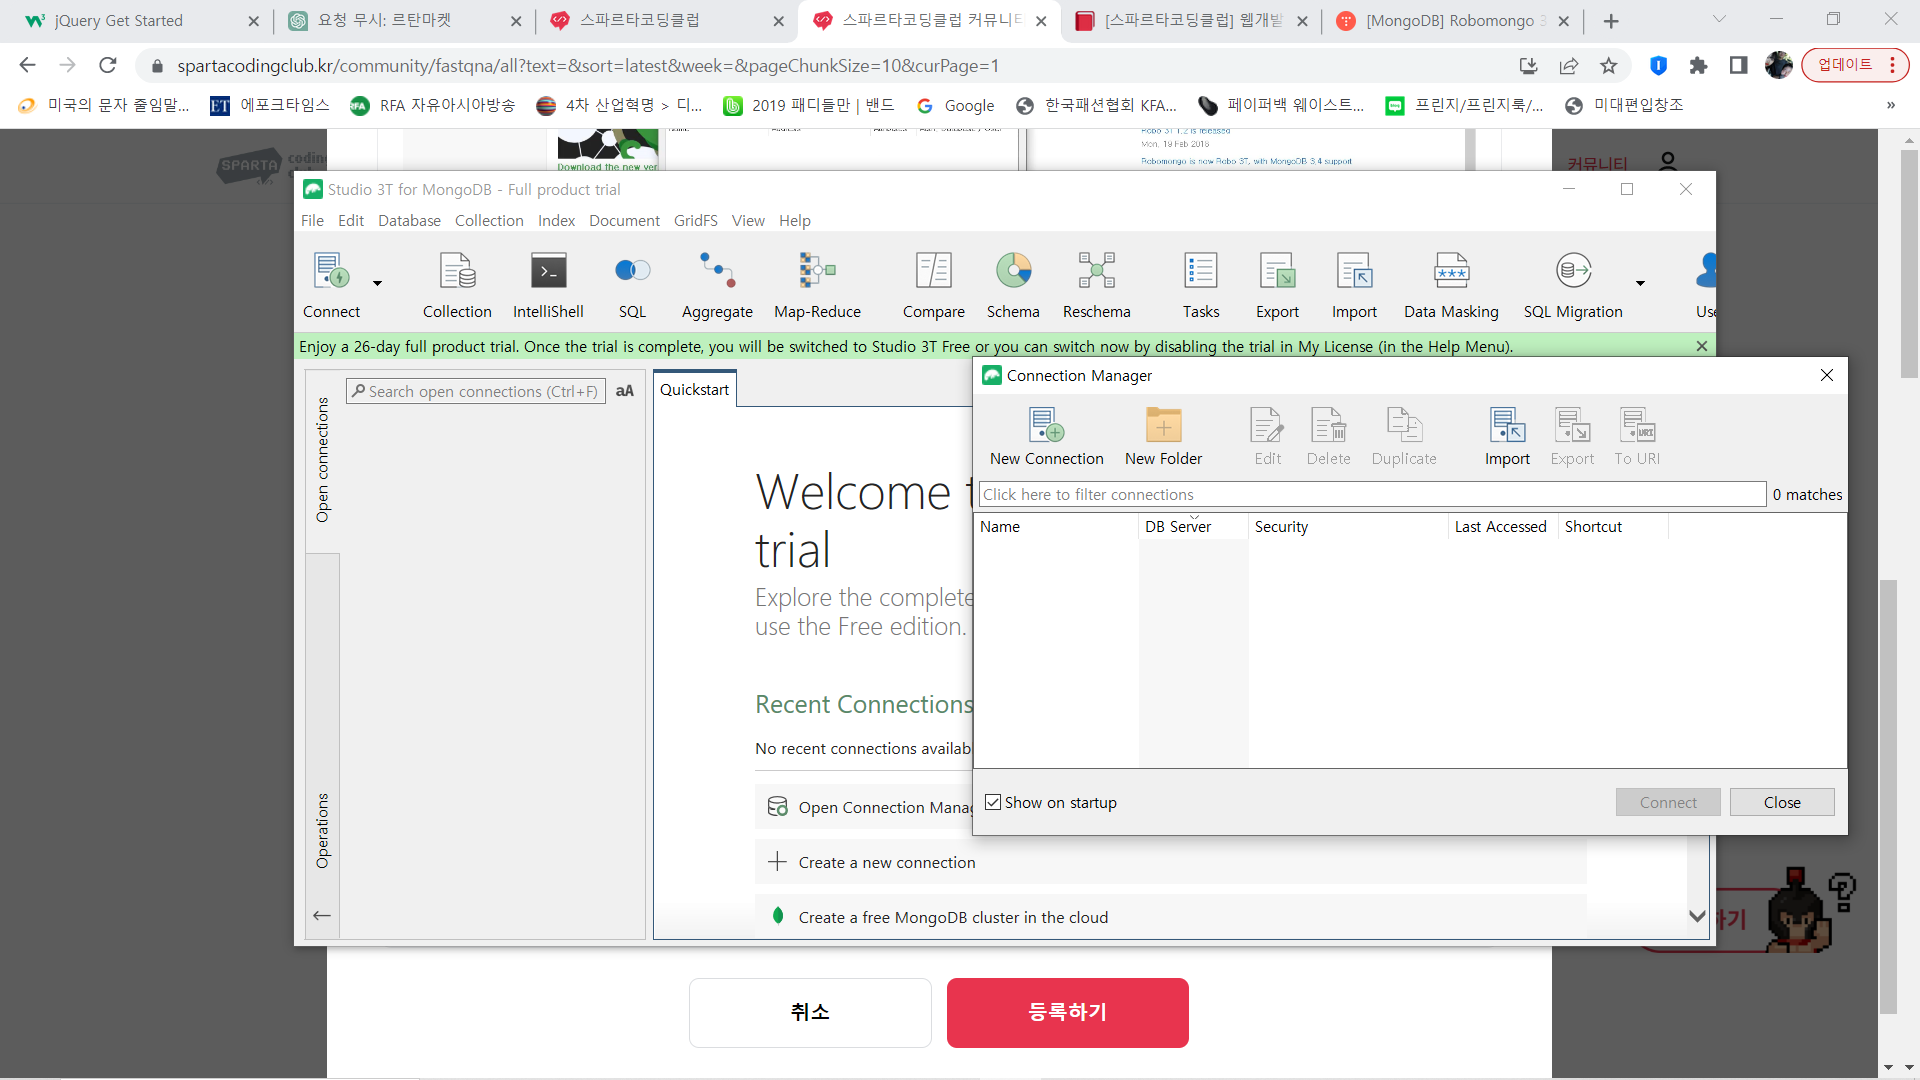
Task: Collapse the left sidebar arrow
Action: pos(322,915)
